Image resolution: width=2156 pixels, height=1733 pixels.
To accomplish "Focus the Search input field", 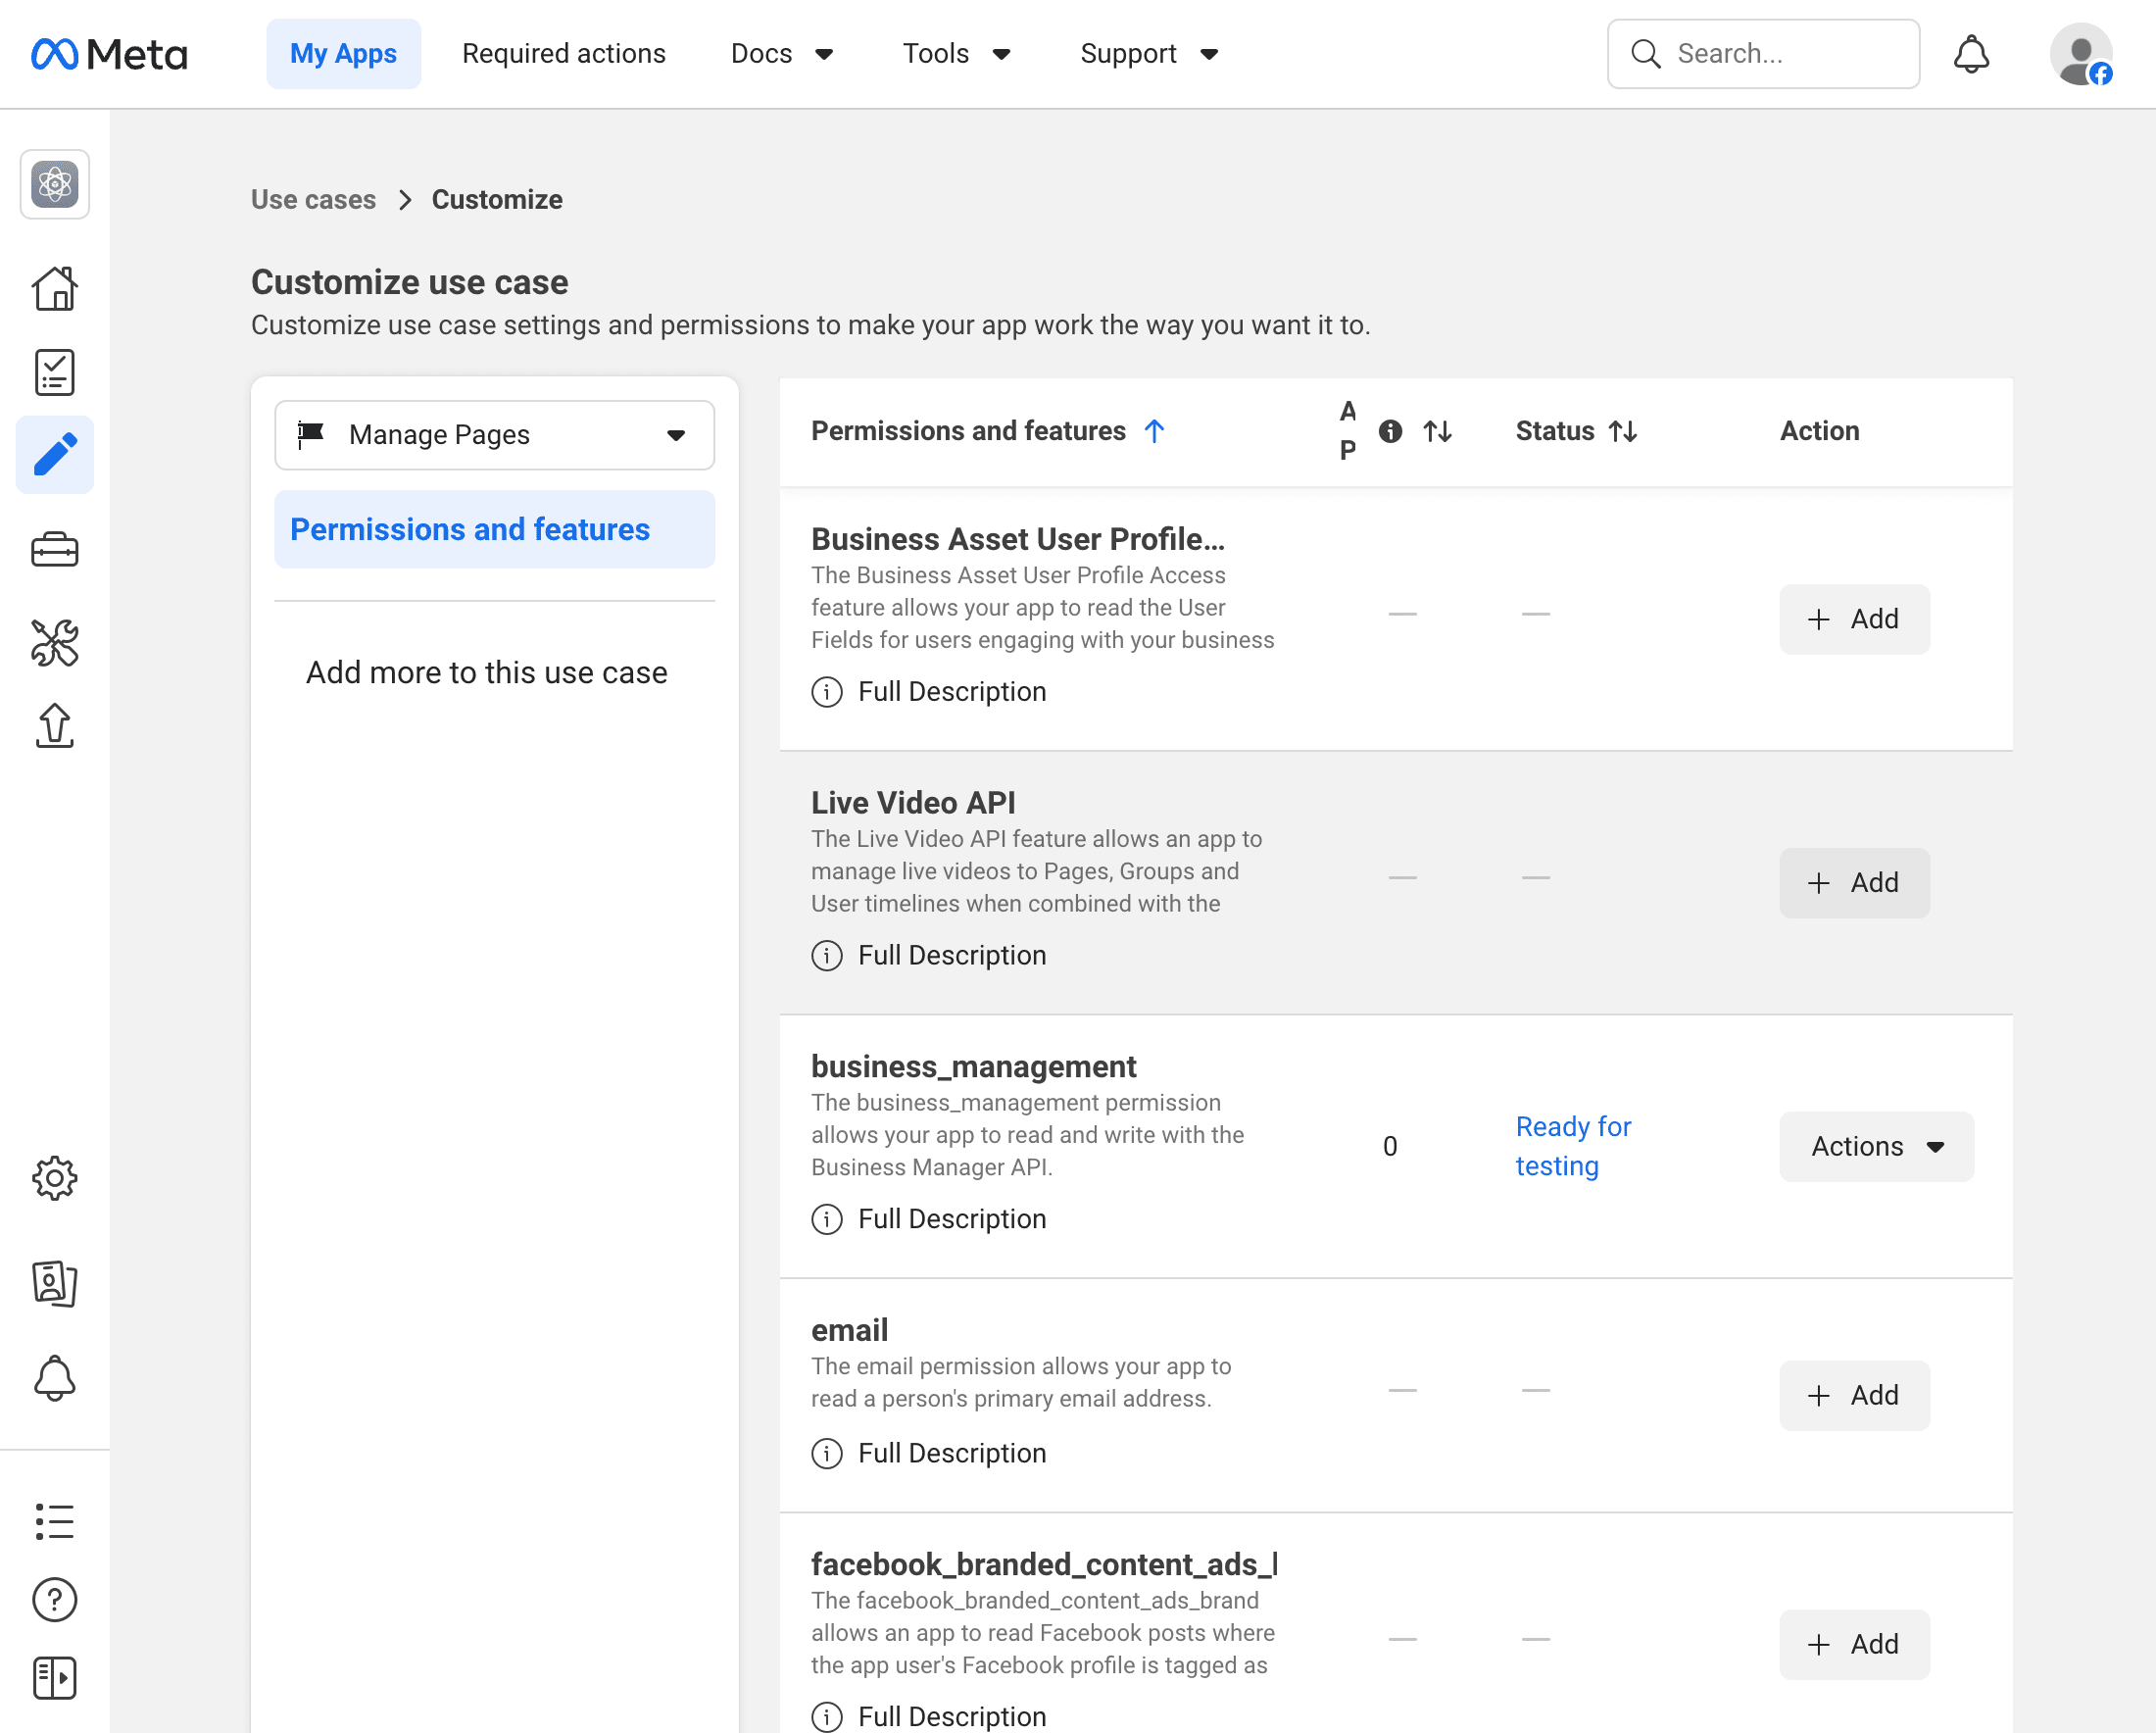I will coord(1763,54).
